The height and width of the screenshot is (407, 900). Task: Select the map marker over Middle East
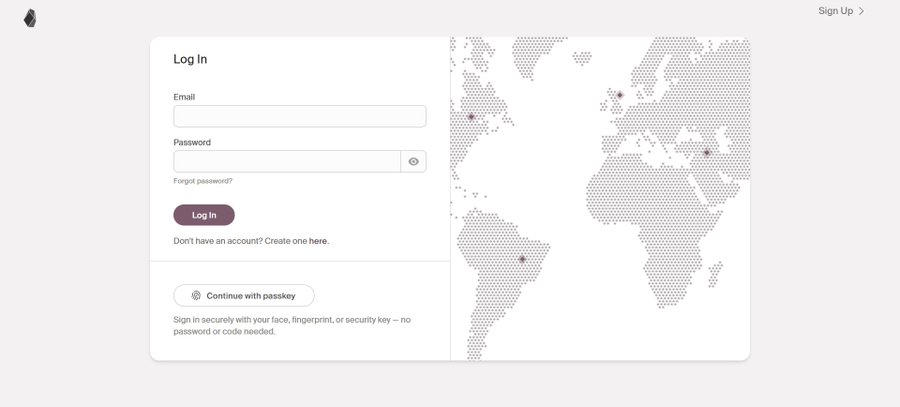pos(707,153)
